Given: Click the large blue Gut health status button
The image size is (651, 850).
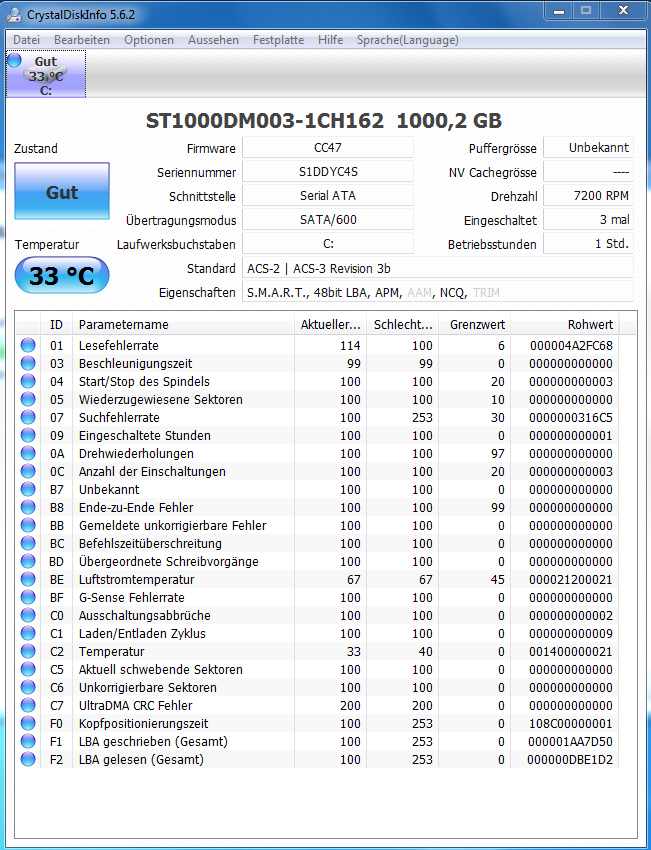Looking at the screenshot, I should (62, 191).
